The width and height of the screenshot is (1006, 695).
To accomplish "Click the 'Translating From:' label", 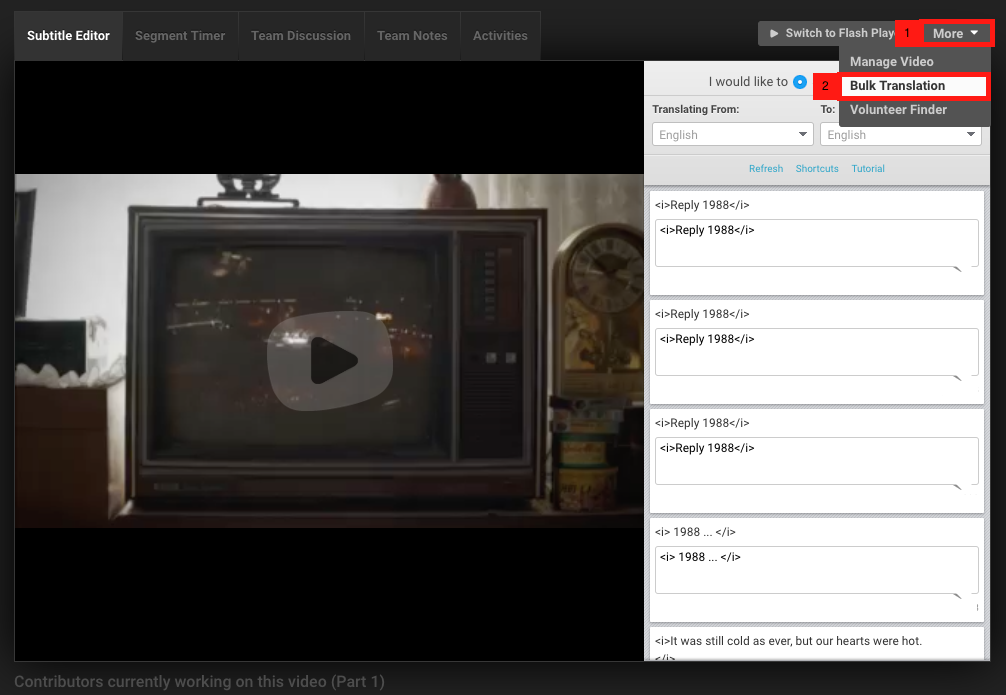I will tap(695, 109).
